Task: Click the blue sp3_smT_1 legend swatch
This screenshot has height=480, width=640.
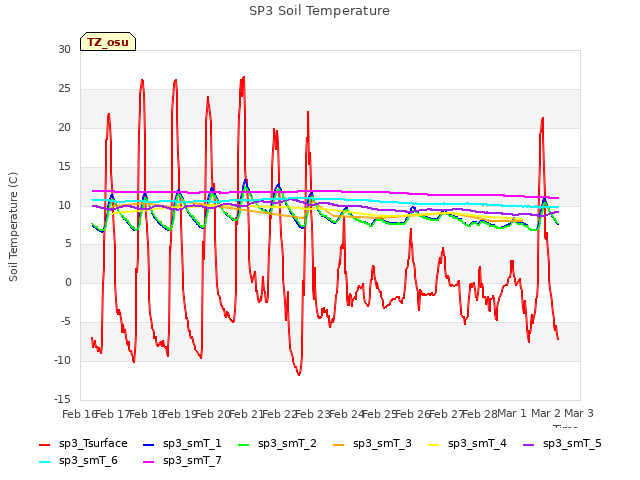Action: tap(149, 444)
